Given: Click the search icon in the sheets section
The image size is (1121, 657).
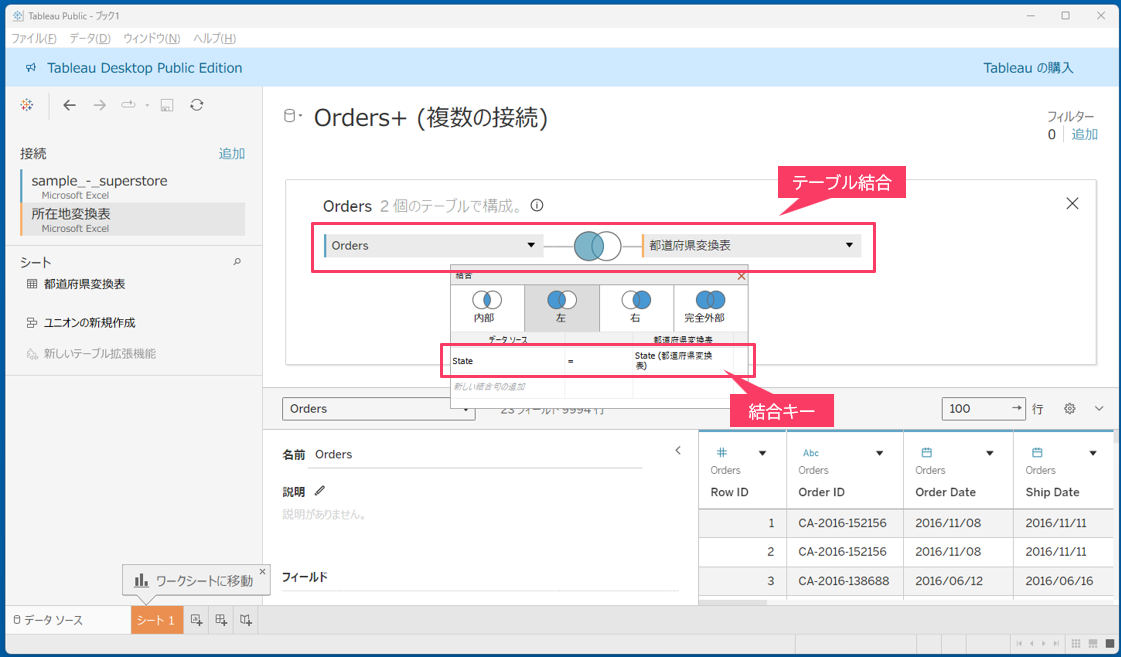Looking at the screenshot, I should tap(237, 262).
